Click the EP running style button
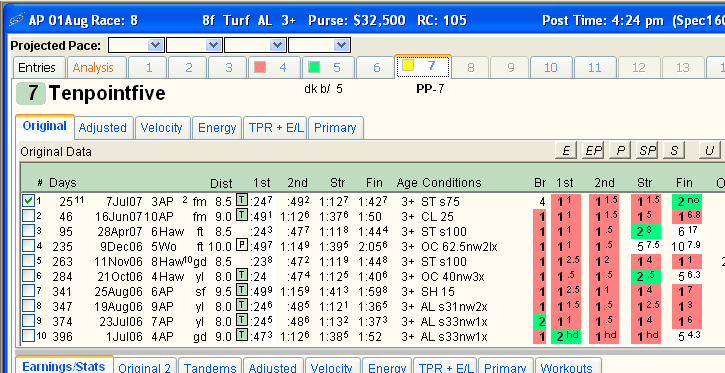 pyautogui.click(x=593, y=150)
